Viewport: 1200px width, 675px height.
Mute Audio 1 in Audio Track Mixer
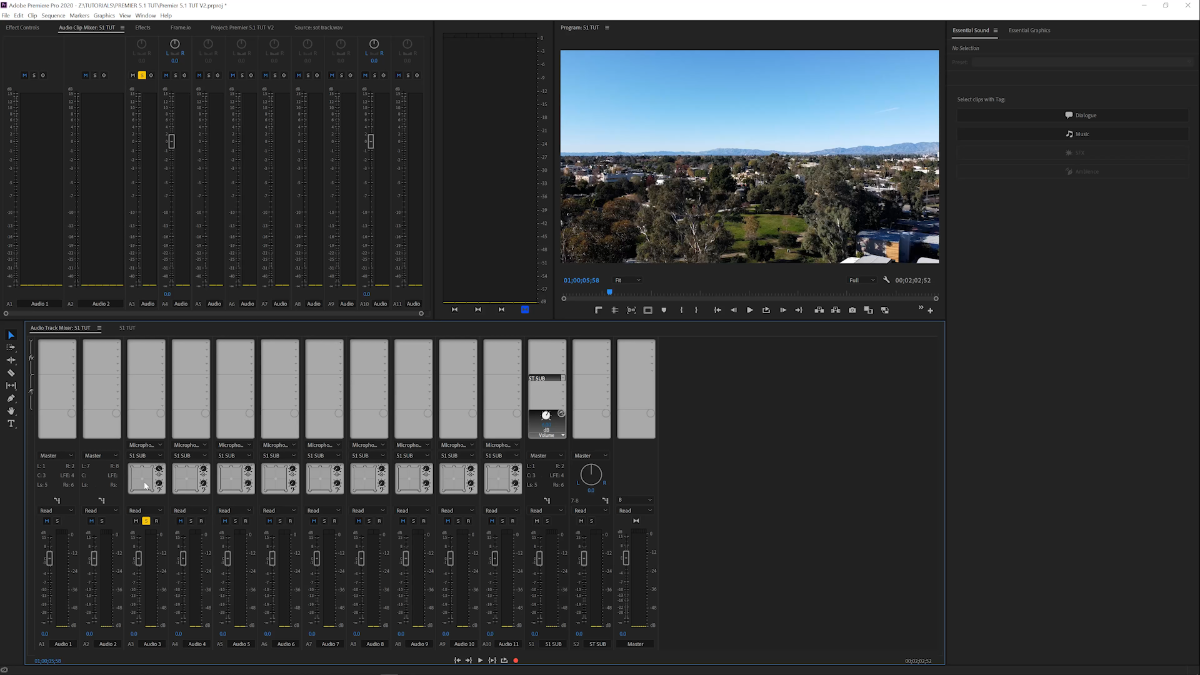[46, 521]
